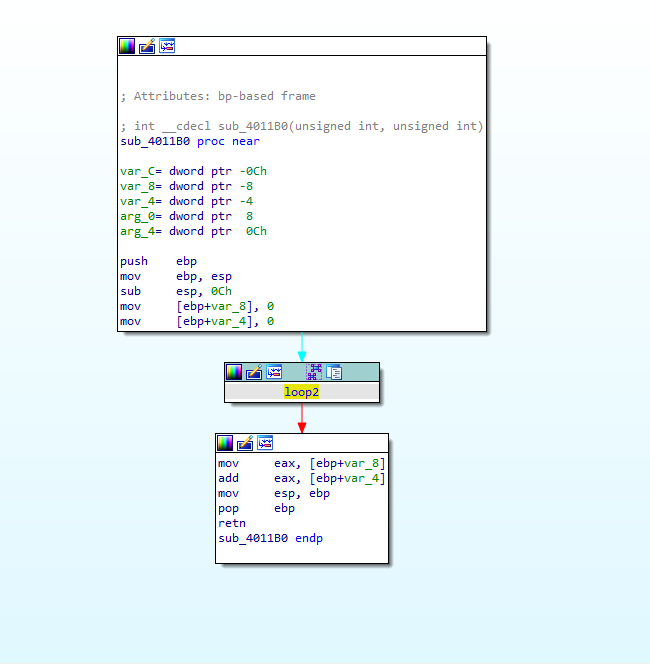Click the third title icon on top node
The width and height of the screenshot is (650, 664).
coord(167,46)
